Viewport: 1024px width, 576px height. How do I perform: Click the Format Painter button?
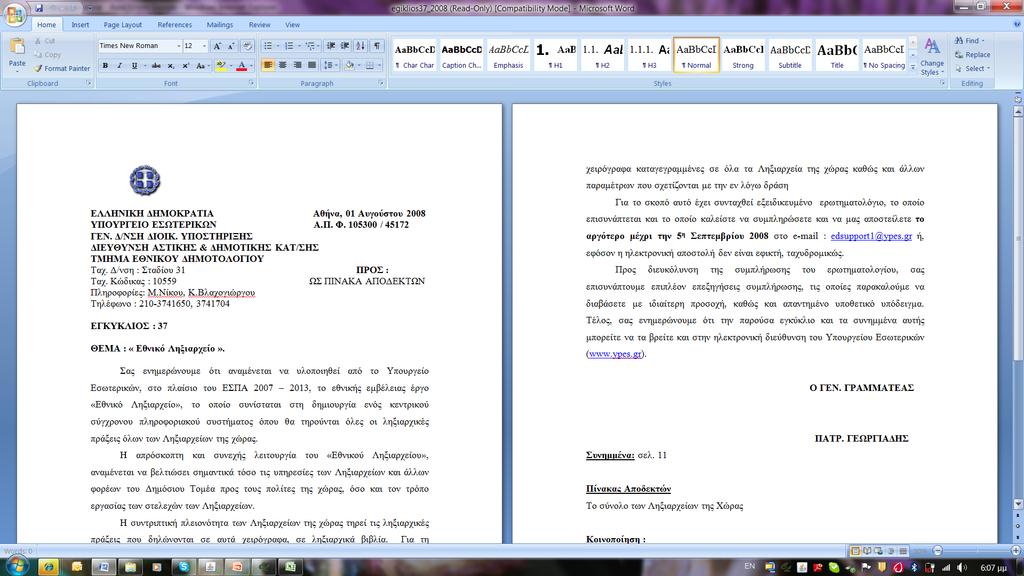[62, 68]
